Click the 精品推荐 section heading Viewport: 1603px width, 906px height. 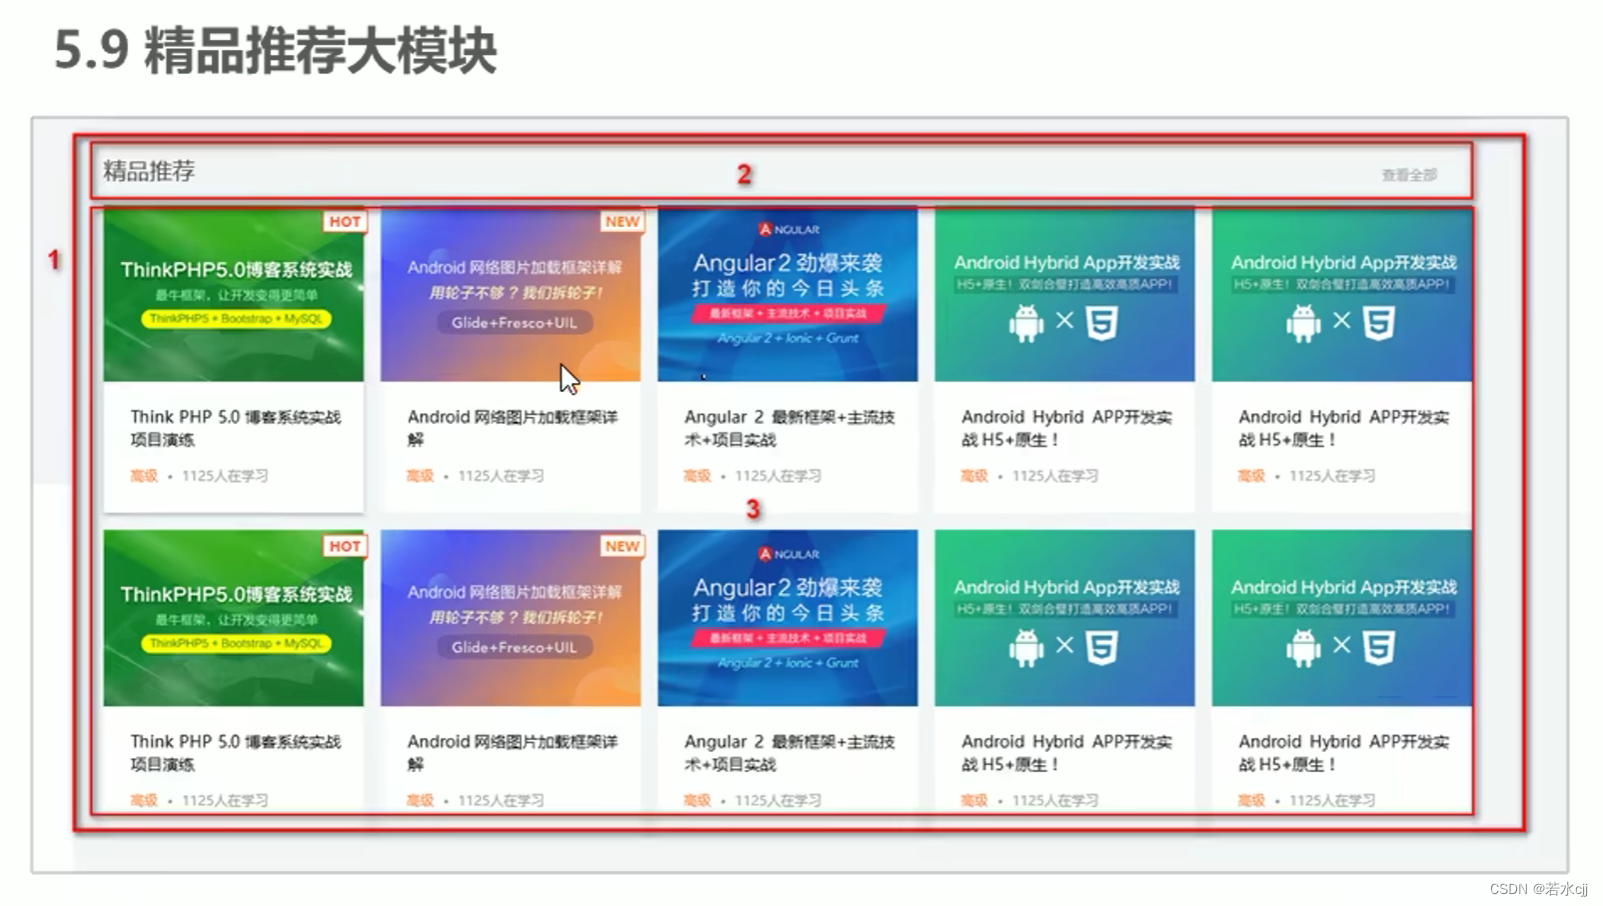tap(147, 171)
